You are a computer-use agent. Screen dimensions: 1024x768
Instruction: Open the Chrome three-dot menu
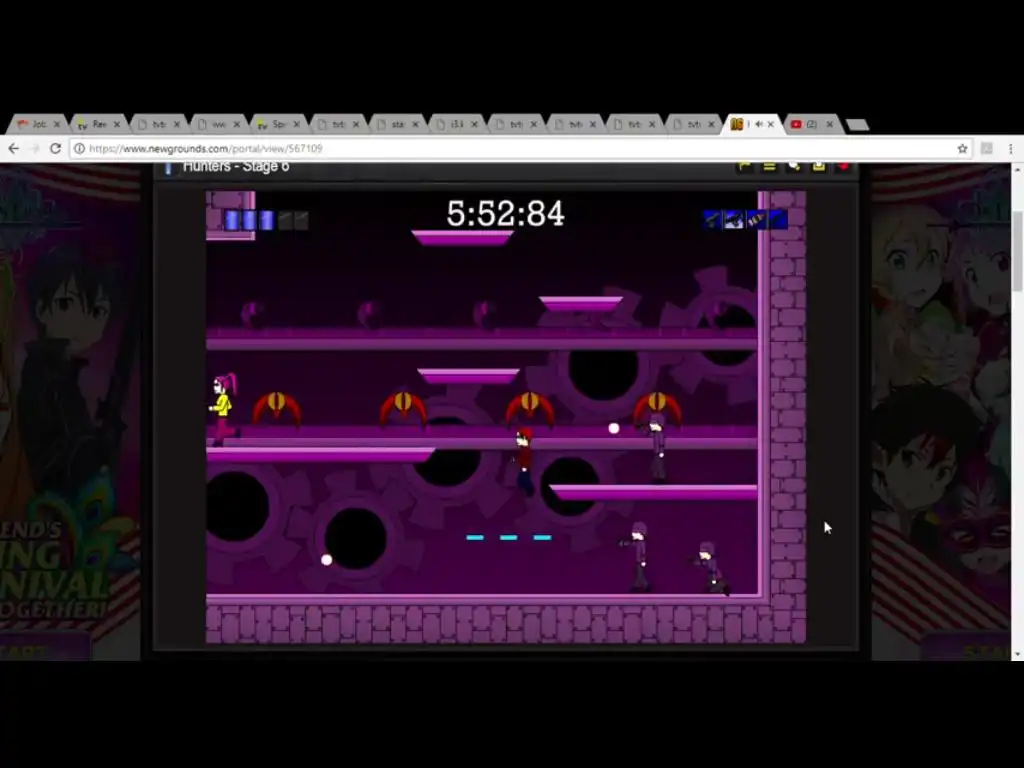pos(1010,149)
